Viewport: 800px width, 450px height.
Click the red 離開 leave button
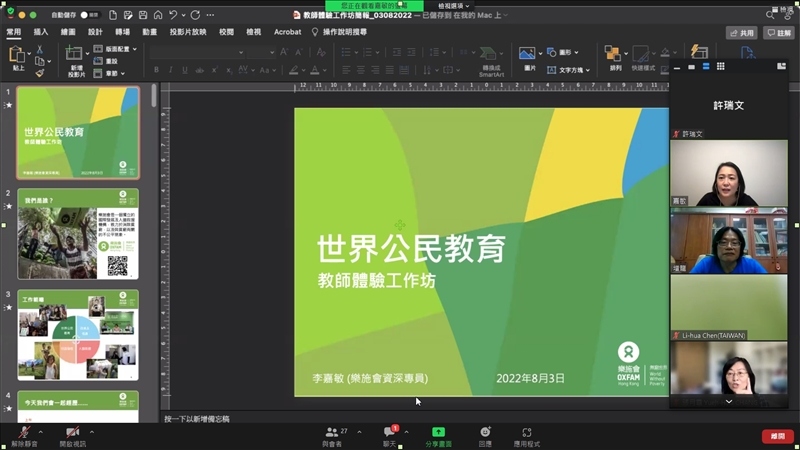pyautogui.click(x=777, y=436)
